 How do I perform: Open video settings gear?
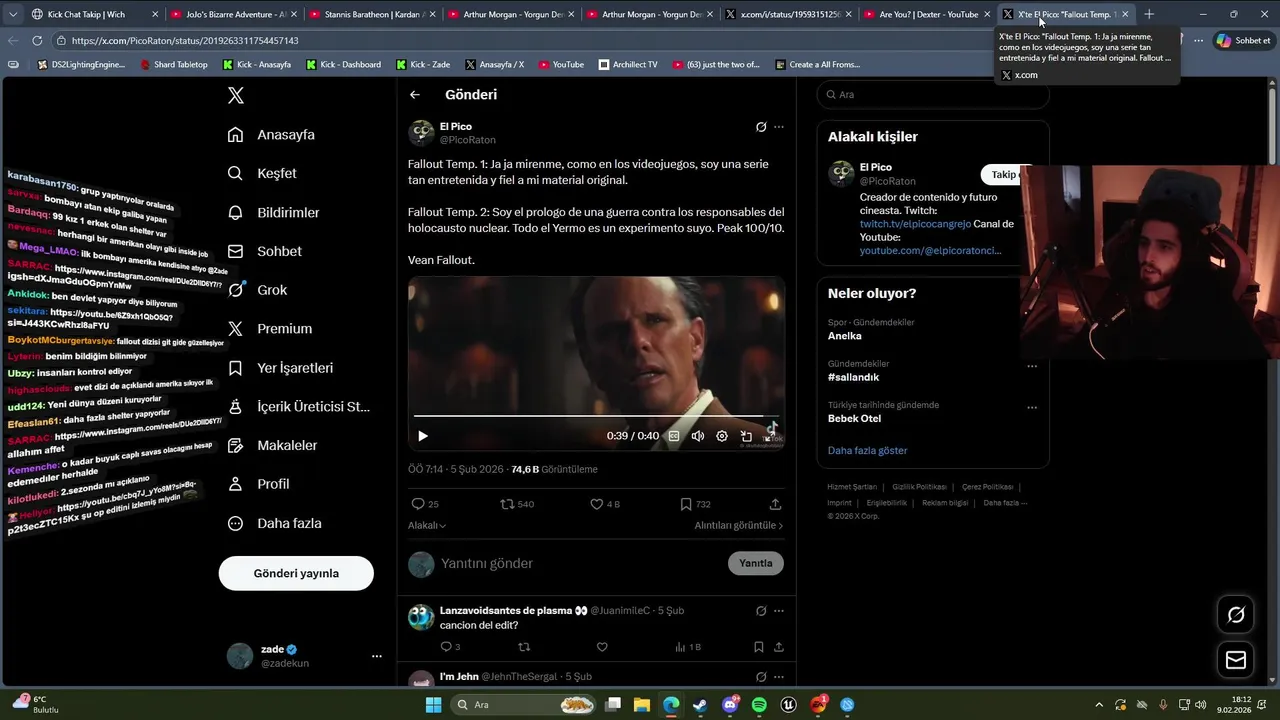point(722,436)
